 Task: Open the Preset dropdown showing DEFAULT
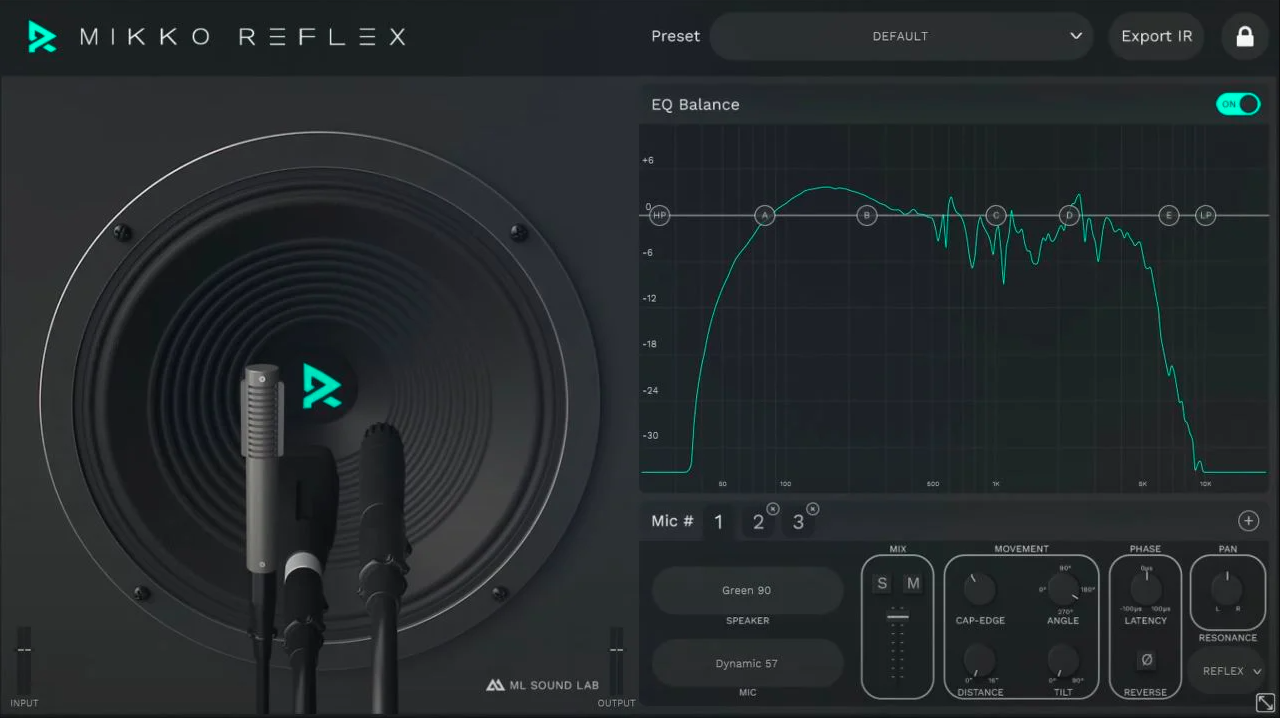pyautogui.click(x=901, y=37)
